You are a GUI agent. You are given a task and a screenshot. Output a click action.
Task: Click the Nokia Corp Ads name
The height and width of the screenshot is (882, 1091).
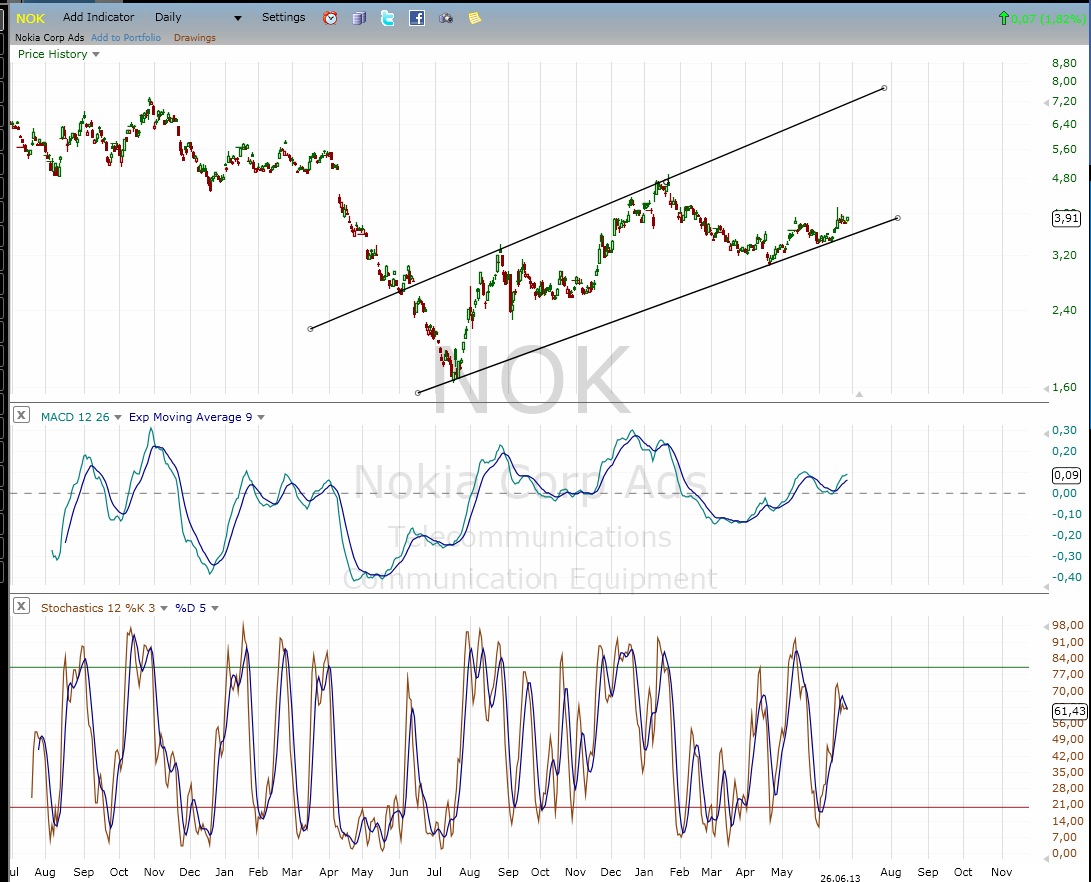coord(49,38)
